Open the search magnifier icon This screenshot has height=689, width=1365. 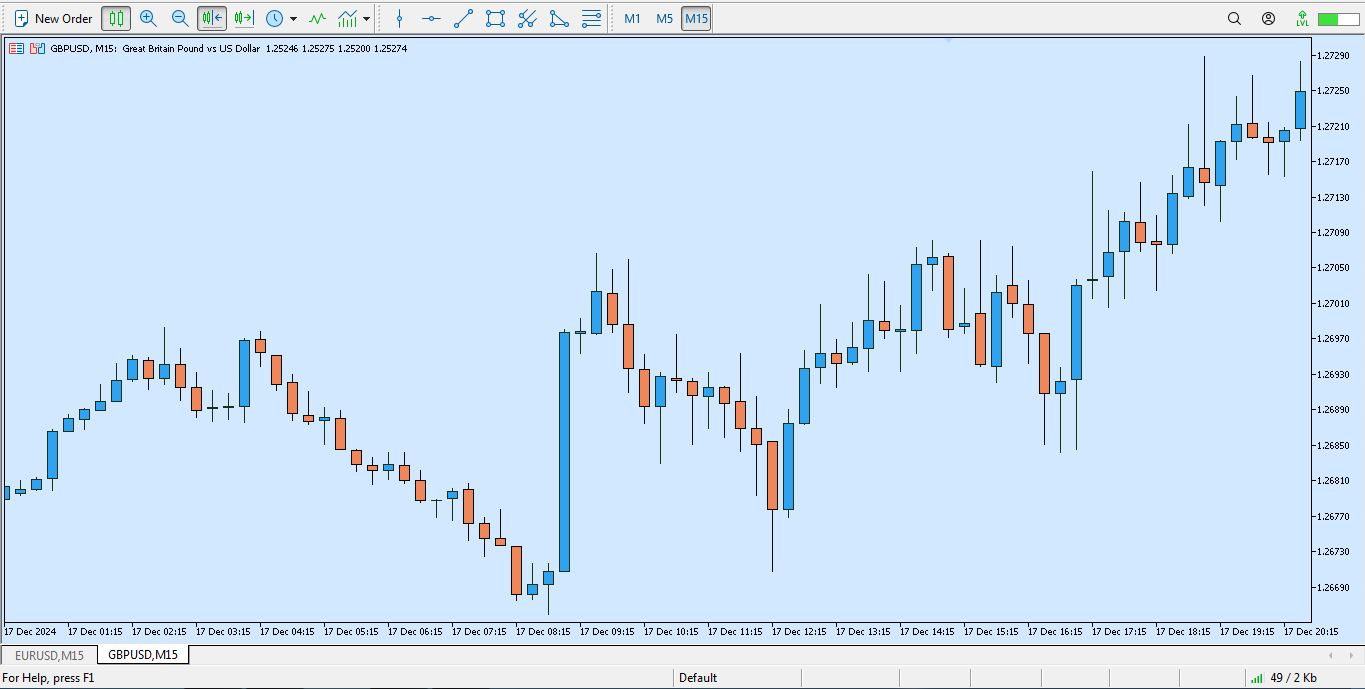pyautogui.click(x=1234, y=18)
